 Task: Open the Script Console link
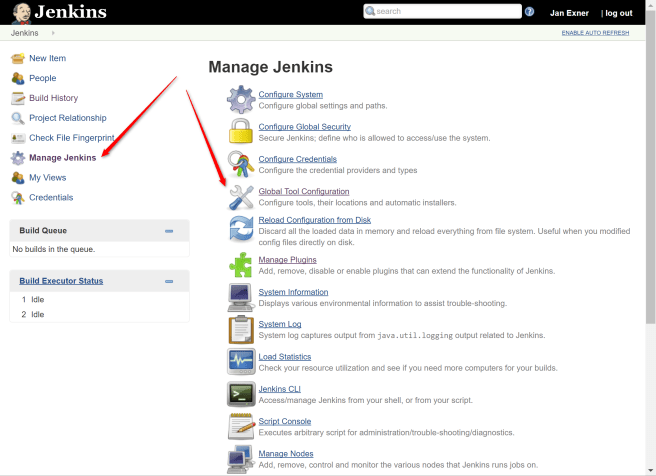[284, 421]
